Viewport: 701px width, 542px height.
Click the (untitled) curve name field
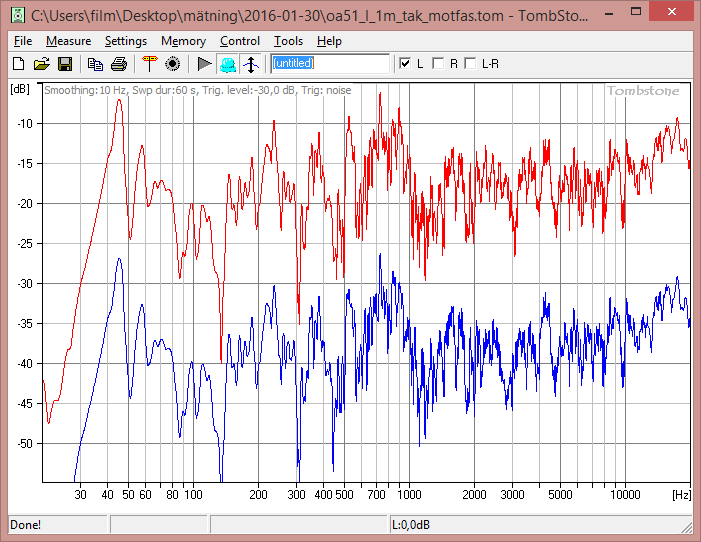(330, 64)
